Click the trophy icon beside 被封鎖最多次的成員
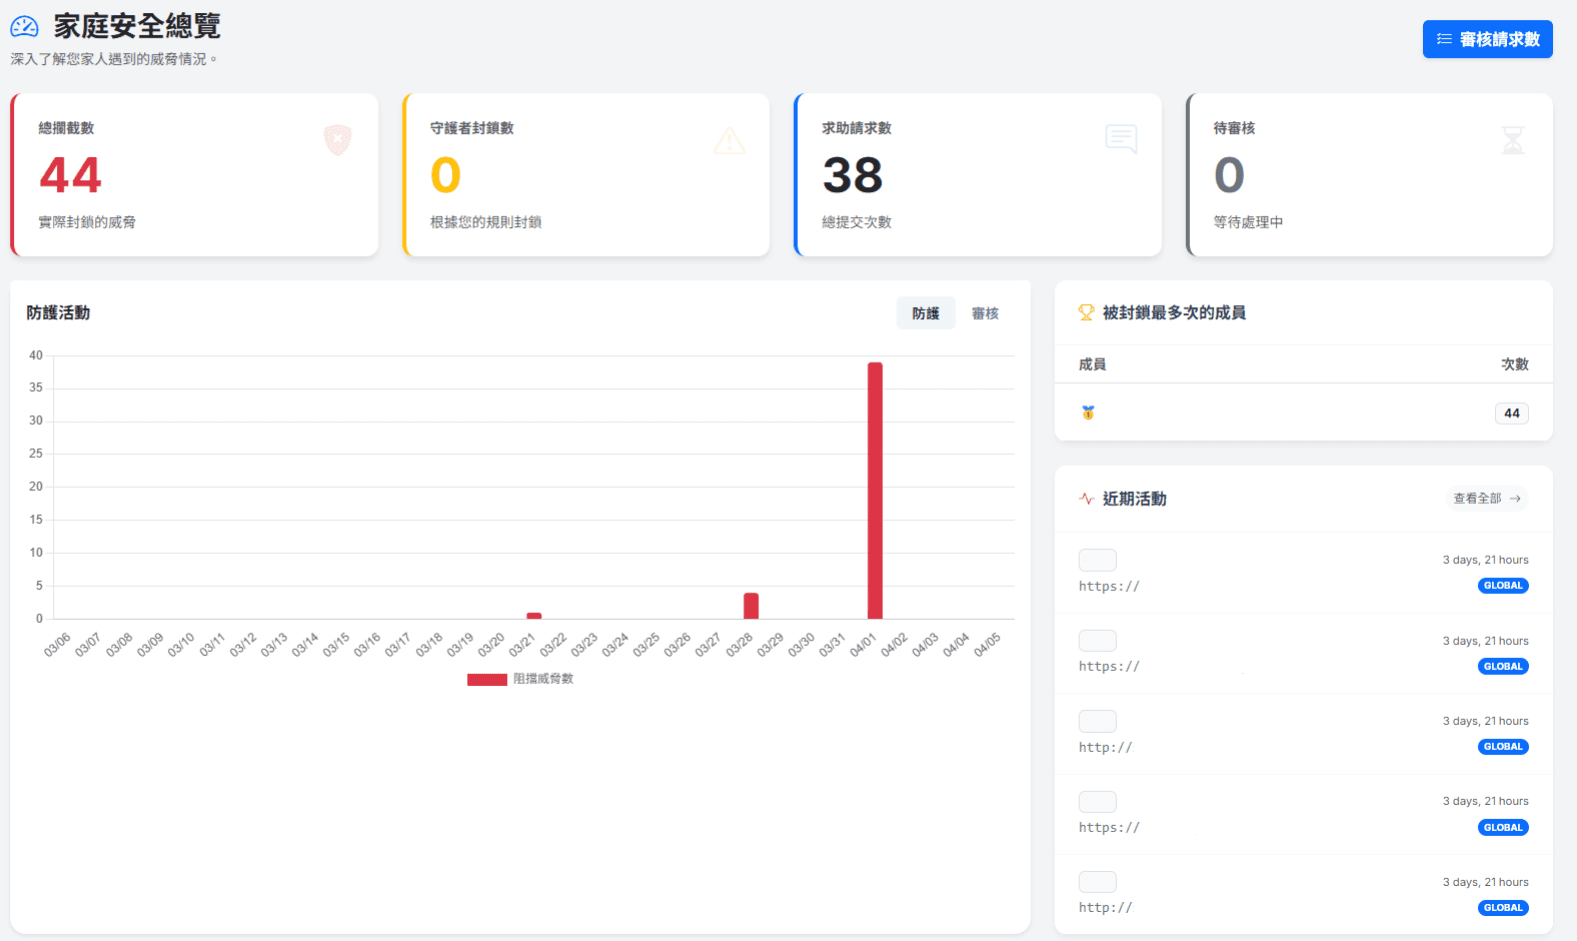 1086,313
